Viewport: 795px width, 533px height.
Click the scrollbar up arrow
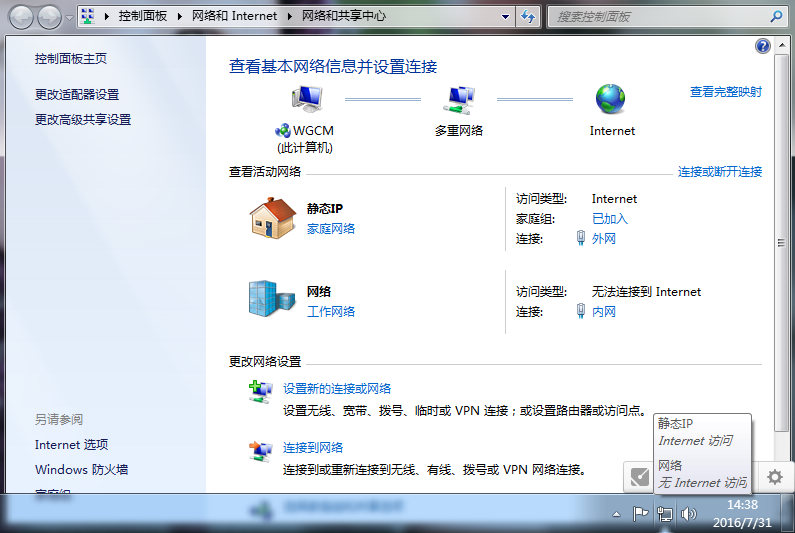coord(782,46)
